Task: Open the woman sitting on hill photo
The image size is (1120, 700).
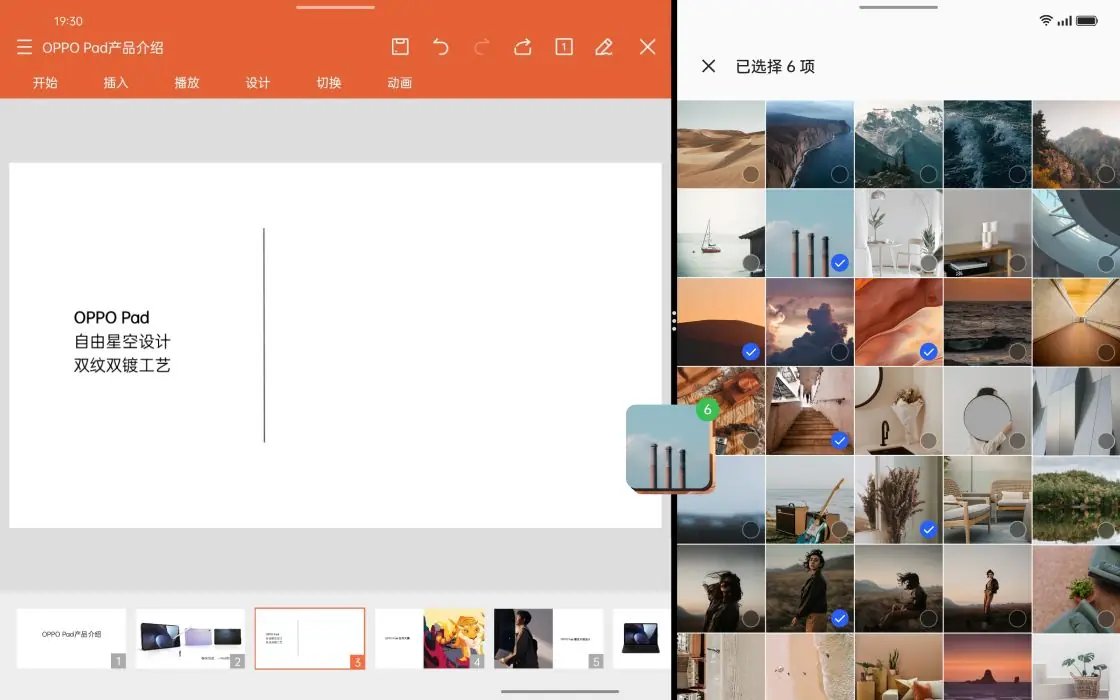Action: [899, 589]
